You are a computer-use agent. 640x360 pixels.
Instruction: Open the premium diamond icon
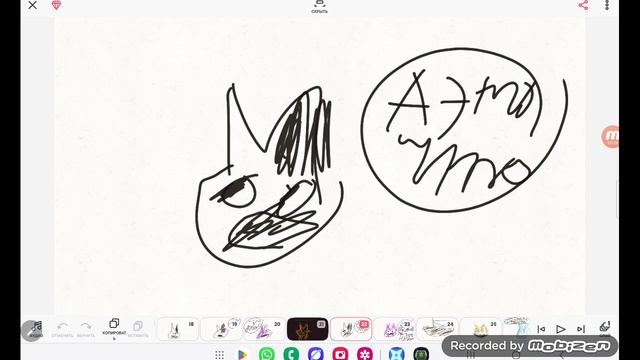56,5
